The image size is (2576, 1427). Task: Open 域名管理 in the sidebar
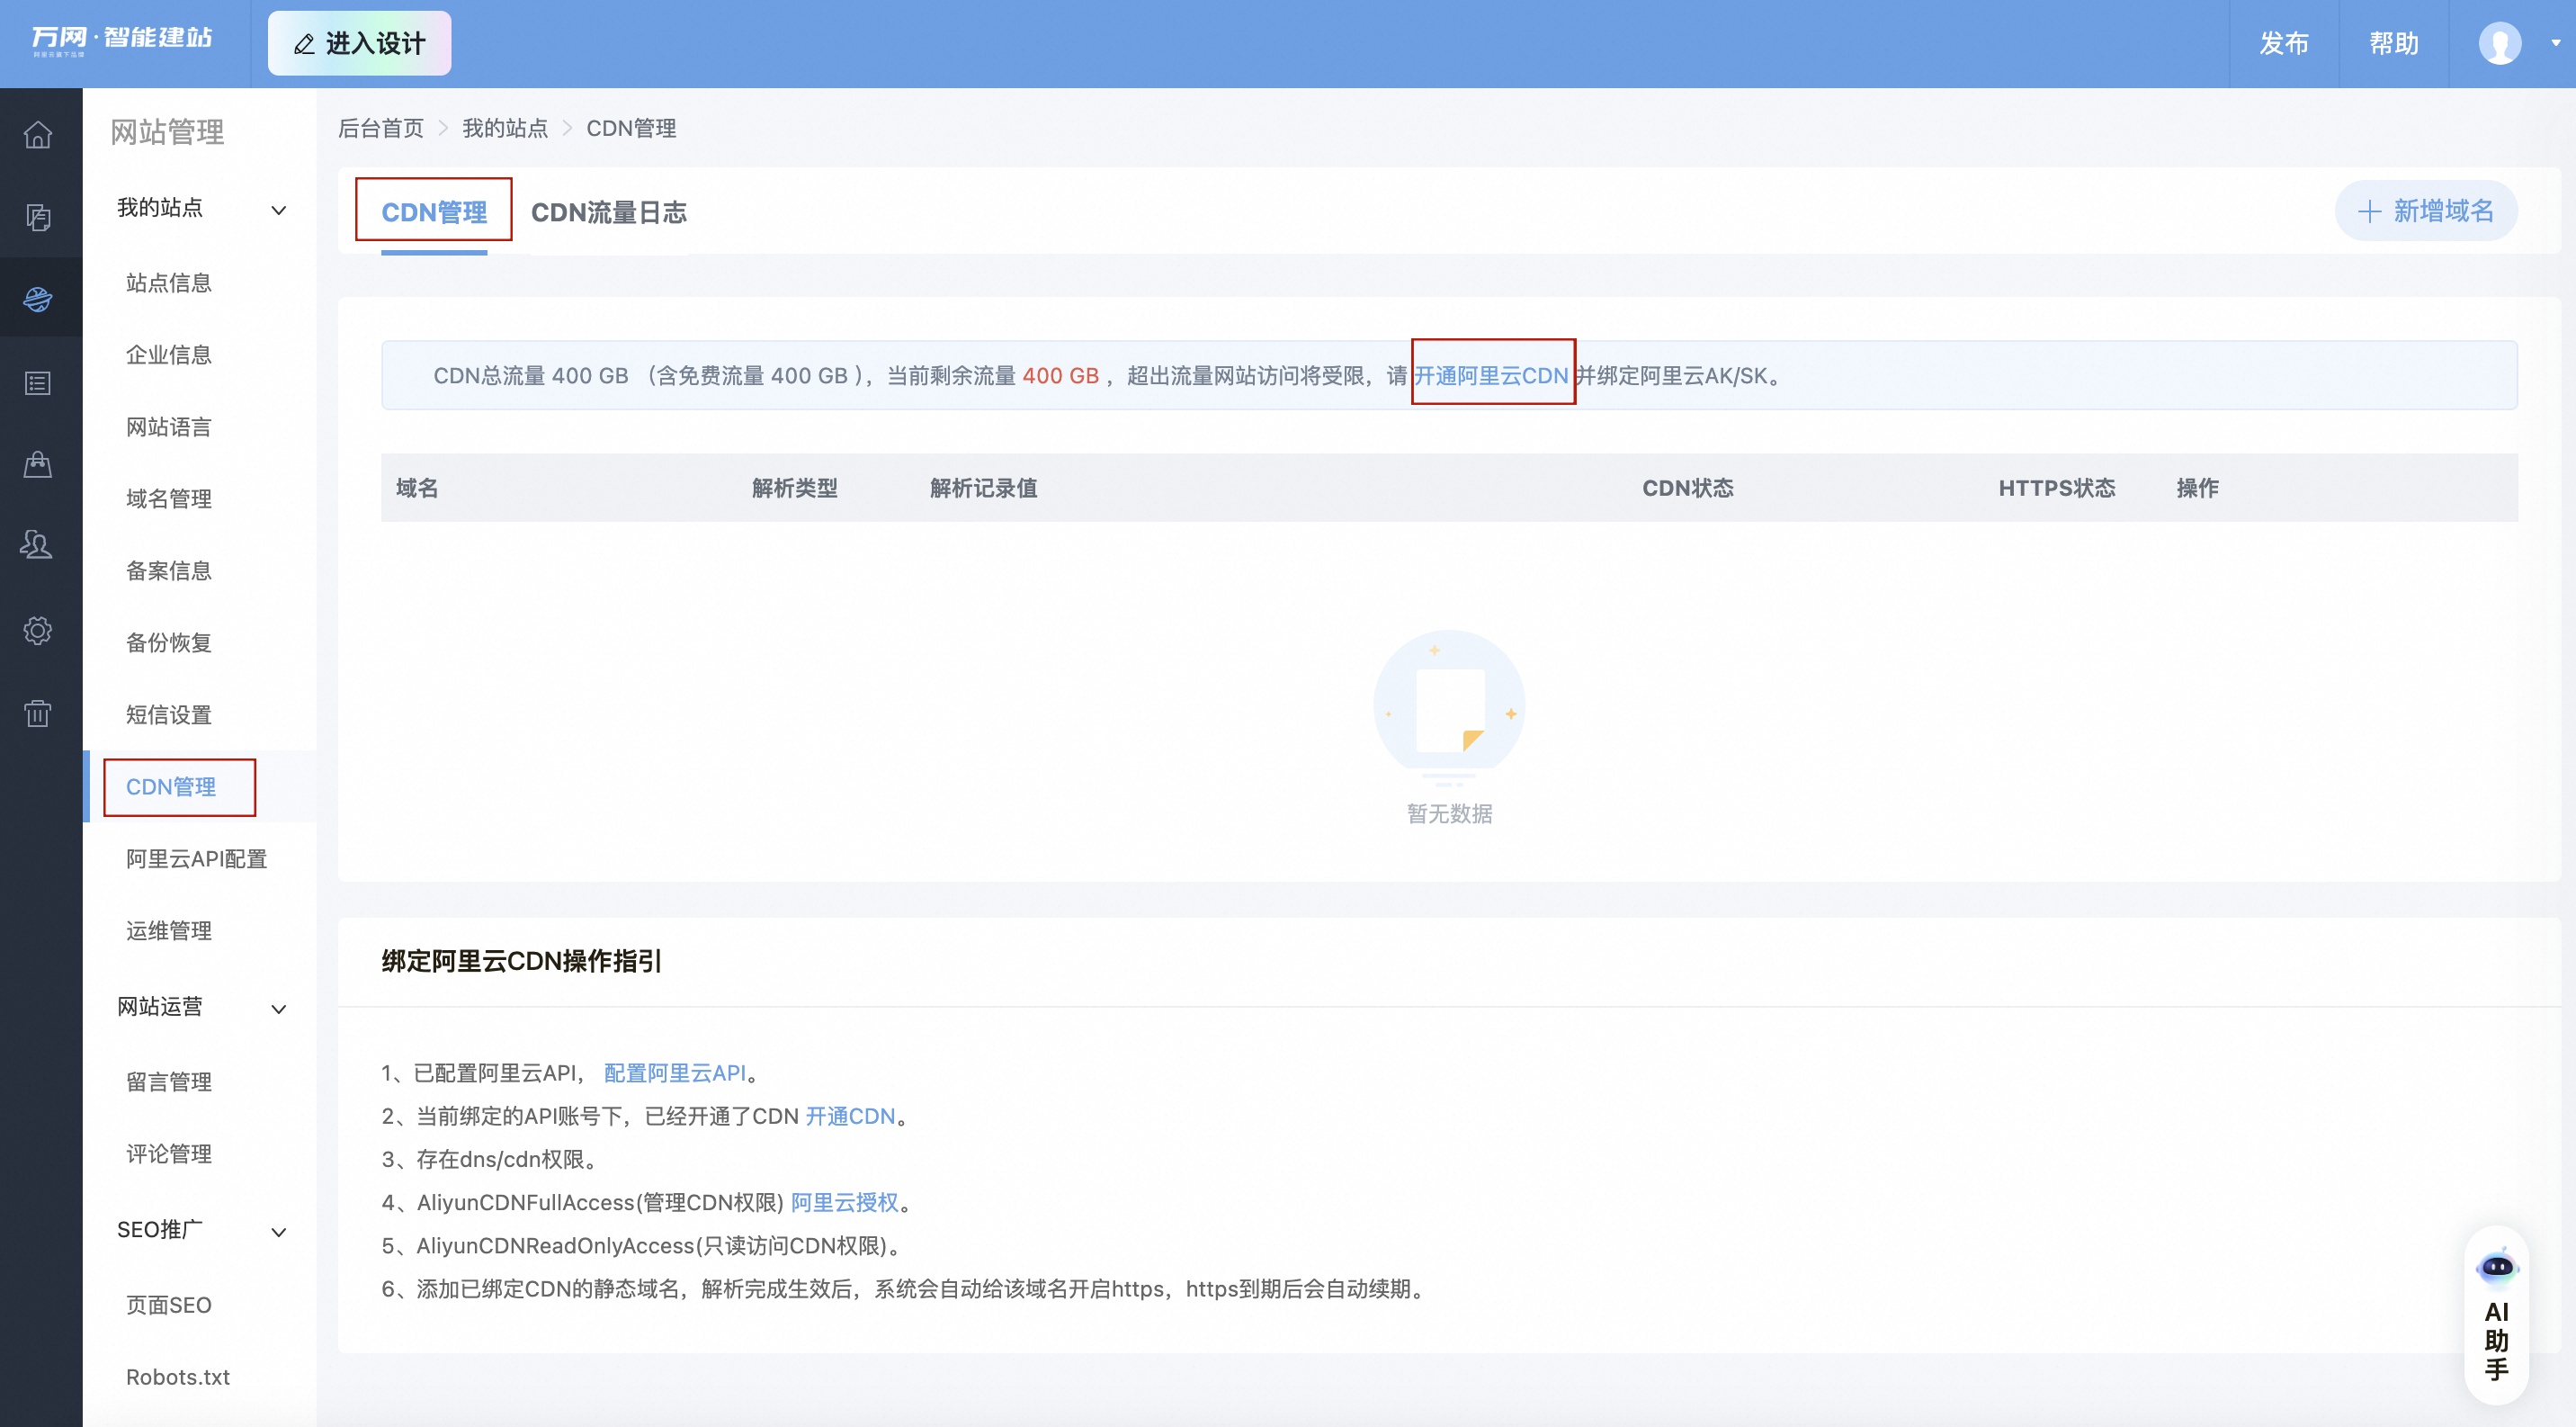169,499
